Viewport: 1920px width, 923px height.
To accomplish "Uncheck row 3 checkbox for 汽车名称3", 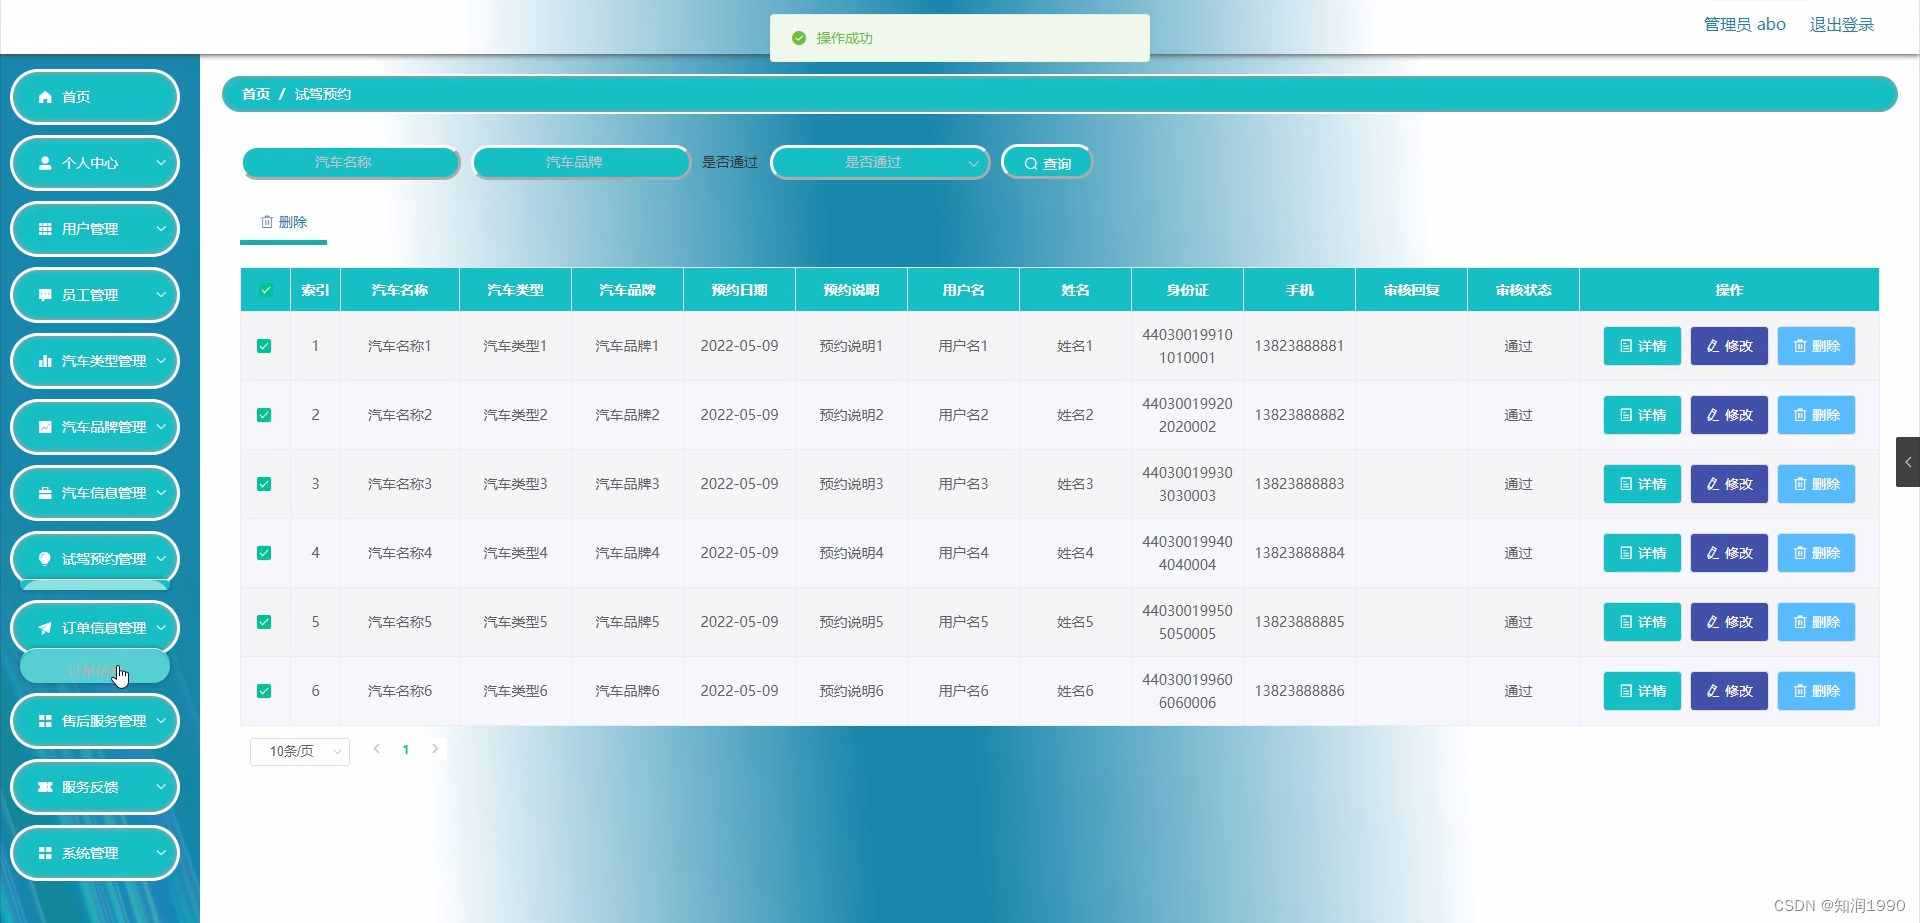I will [264, 484].
